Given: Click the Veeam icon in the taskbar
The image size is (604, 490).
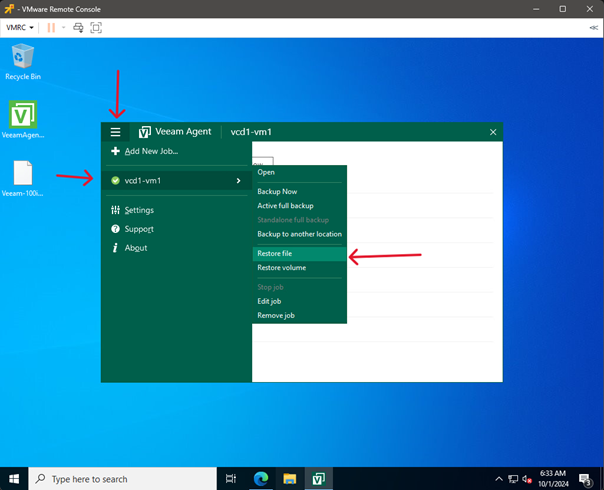Looking at the screenshot, I should click(319, 479).
